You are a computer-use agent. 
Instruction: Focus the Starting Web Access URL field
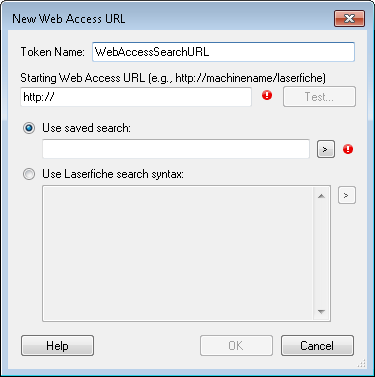(x=136, y=97)
